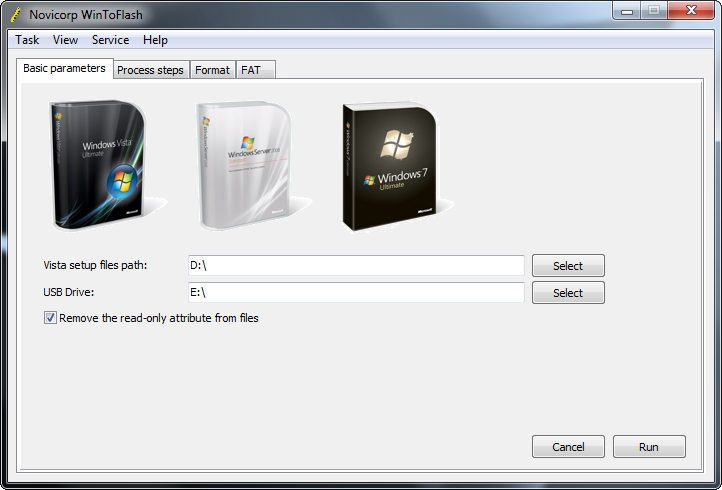Click Select button for USB Drive

pyautogui.click(x=568, y=292)
